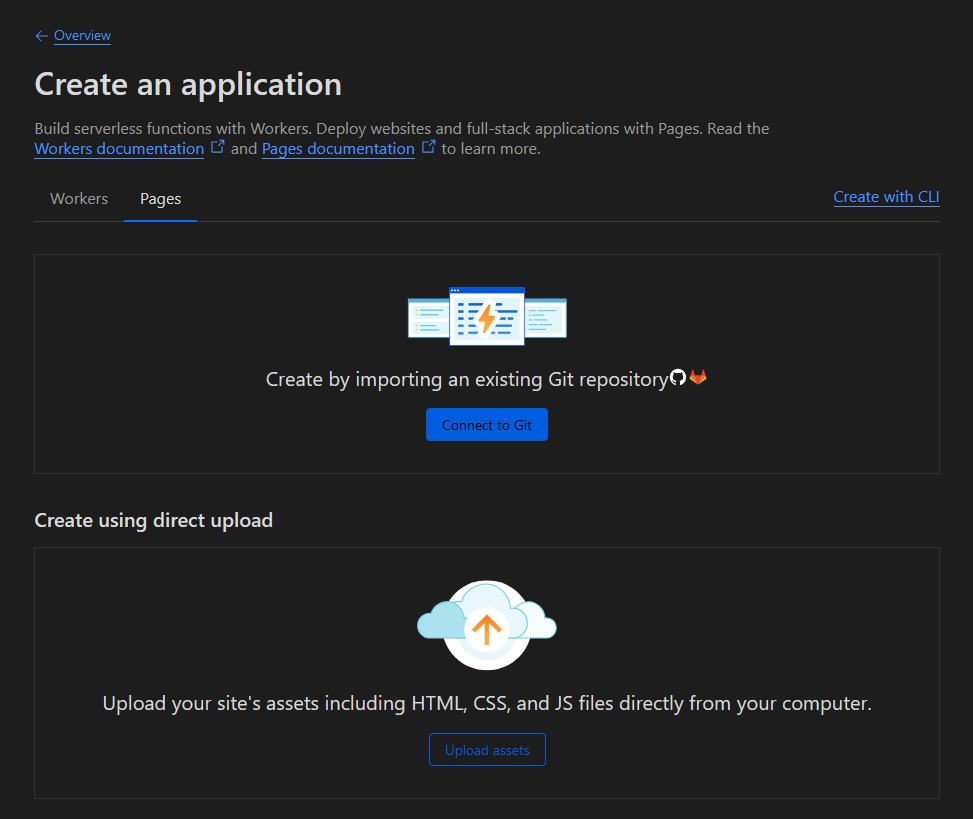Switch to the Workers tab
The width and height of the screenshot is (973, 819).
pos(78,198)
